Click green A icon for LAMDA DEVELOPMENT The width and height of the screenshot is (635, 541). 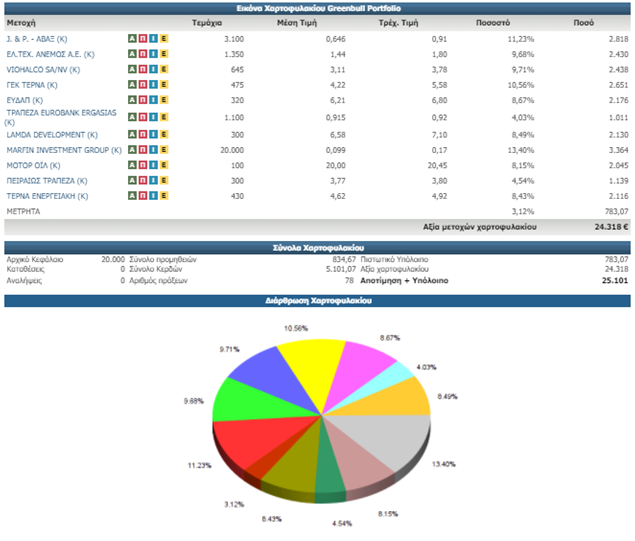(132, 135)
